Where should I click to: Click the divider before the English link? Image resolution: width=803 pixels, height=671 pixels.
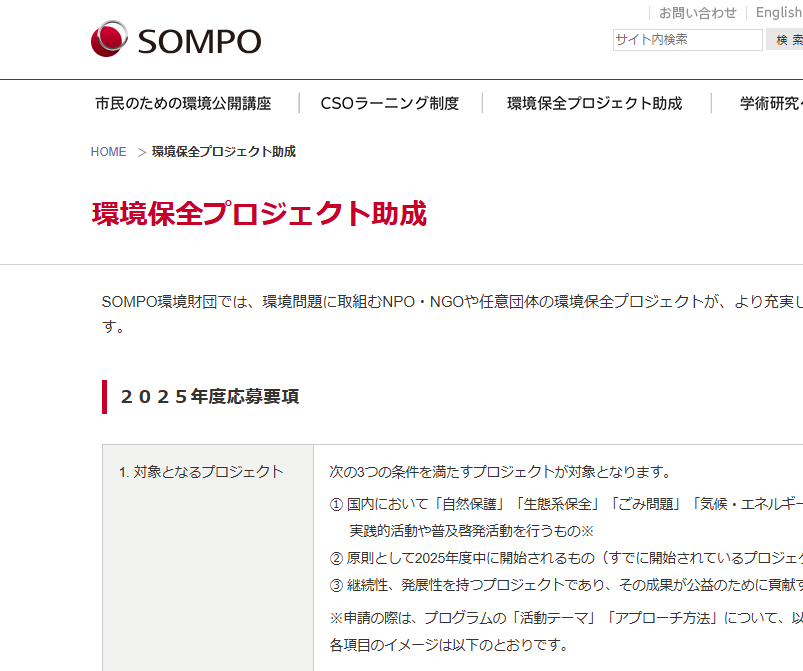coord(746,12)
